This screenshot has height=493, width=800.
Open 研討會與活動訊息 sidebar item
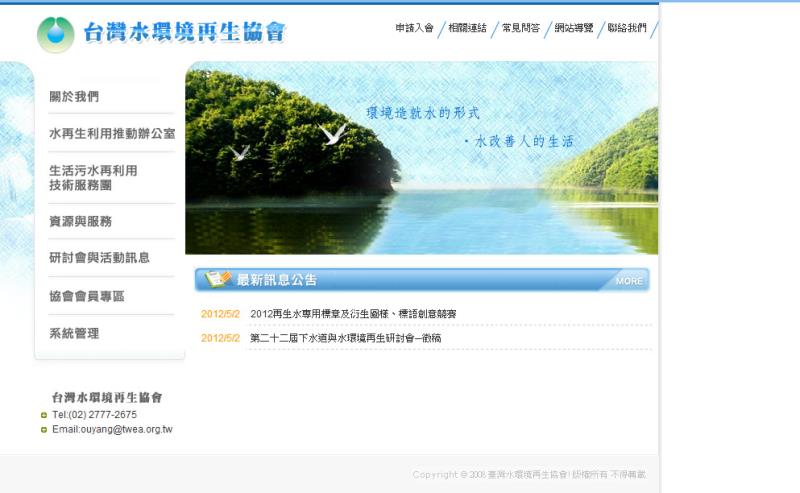[99, 258]
